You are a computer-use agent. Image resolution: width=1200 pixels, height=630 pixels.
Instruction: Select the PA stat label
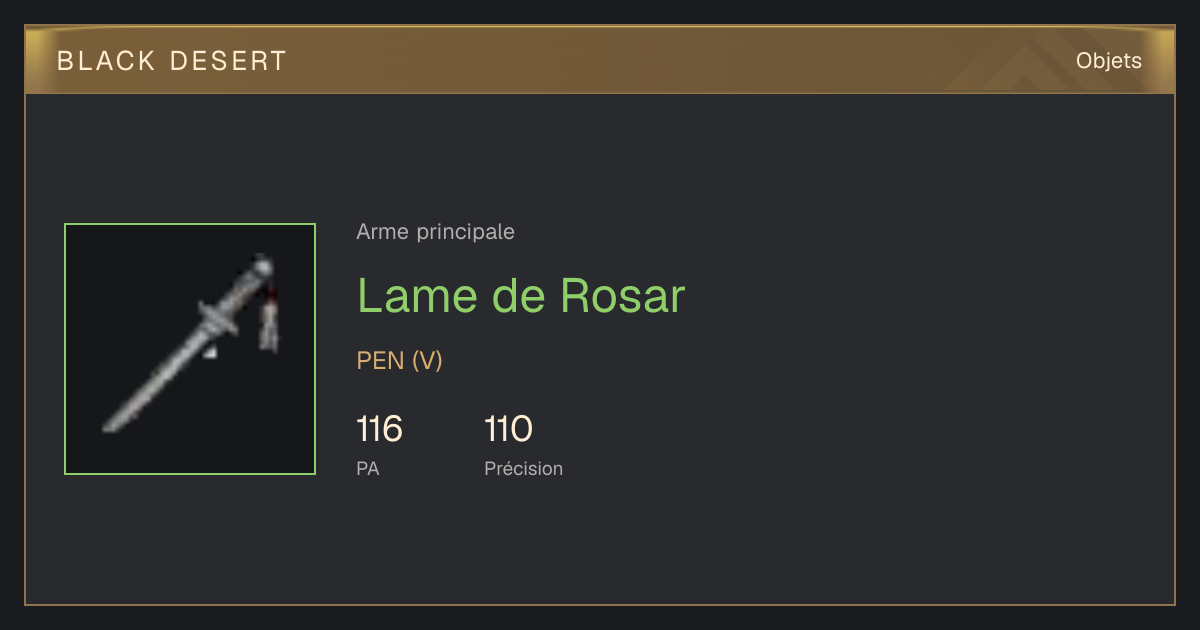coord(368,468)
